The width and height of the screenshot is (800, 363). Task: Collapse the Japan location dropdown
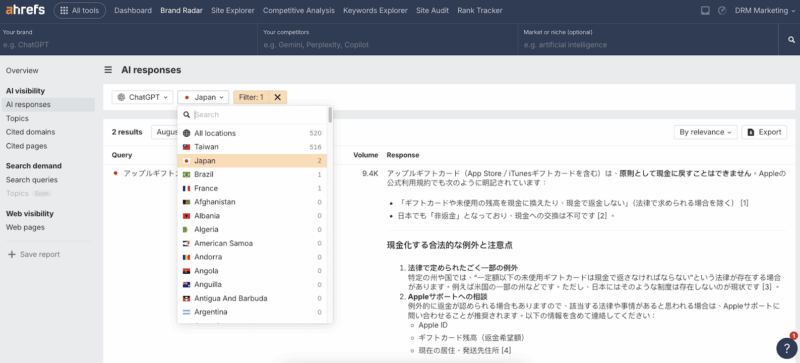pyautogui.click(x=203, y=97)
